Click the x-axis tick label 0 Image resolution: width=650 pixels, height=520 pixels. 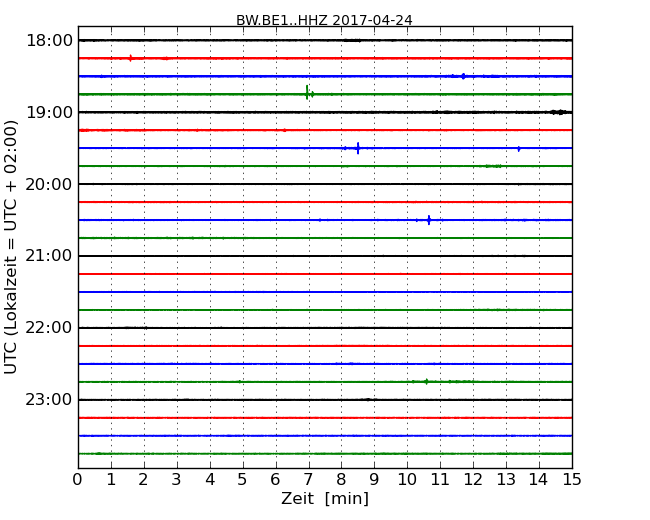[78, 480]
